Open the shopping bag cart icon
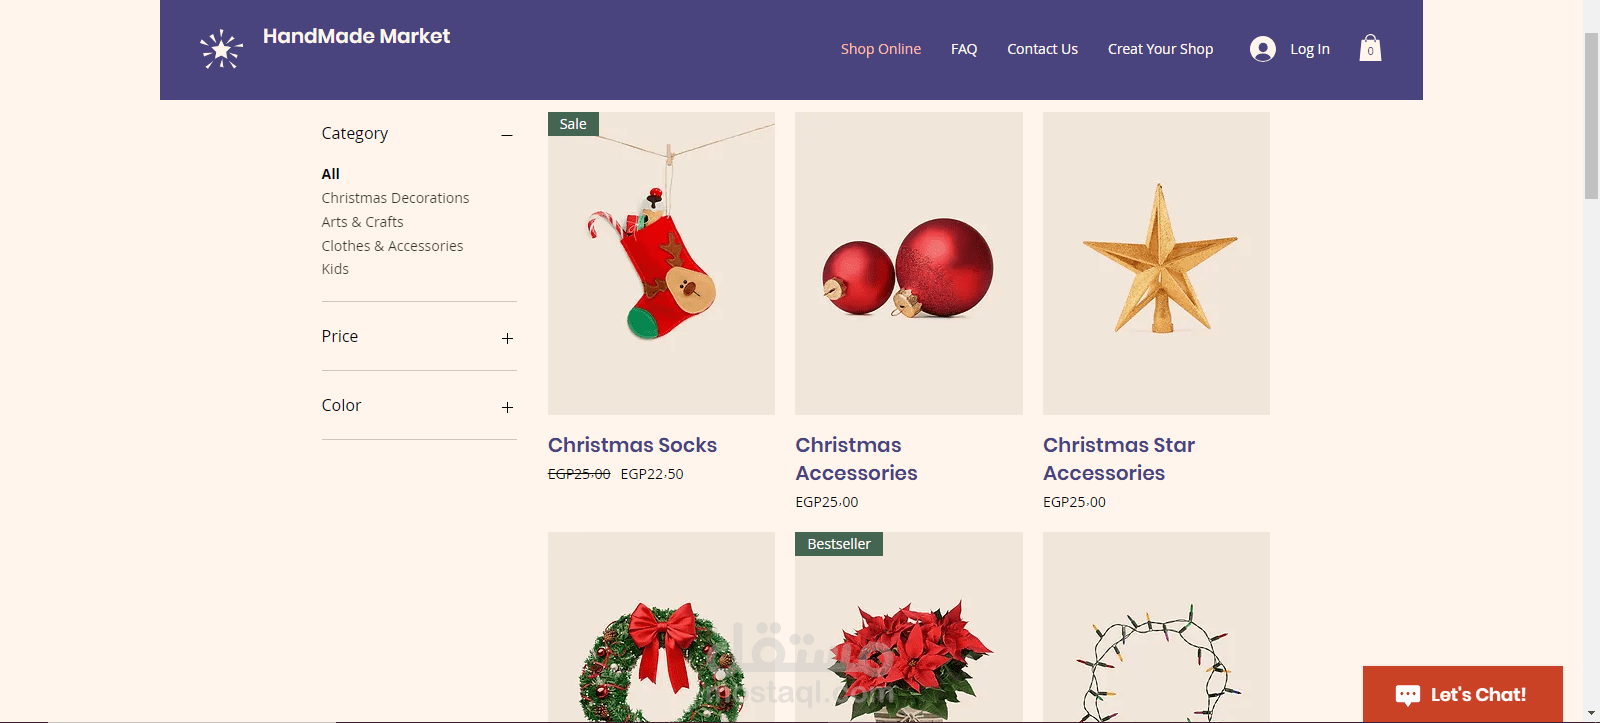 [1370, 48]
